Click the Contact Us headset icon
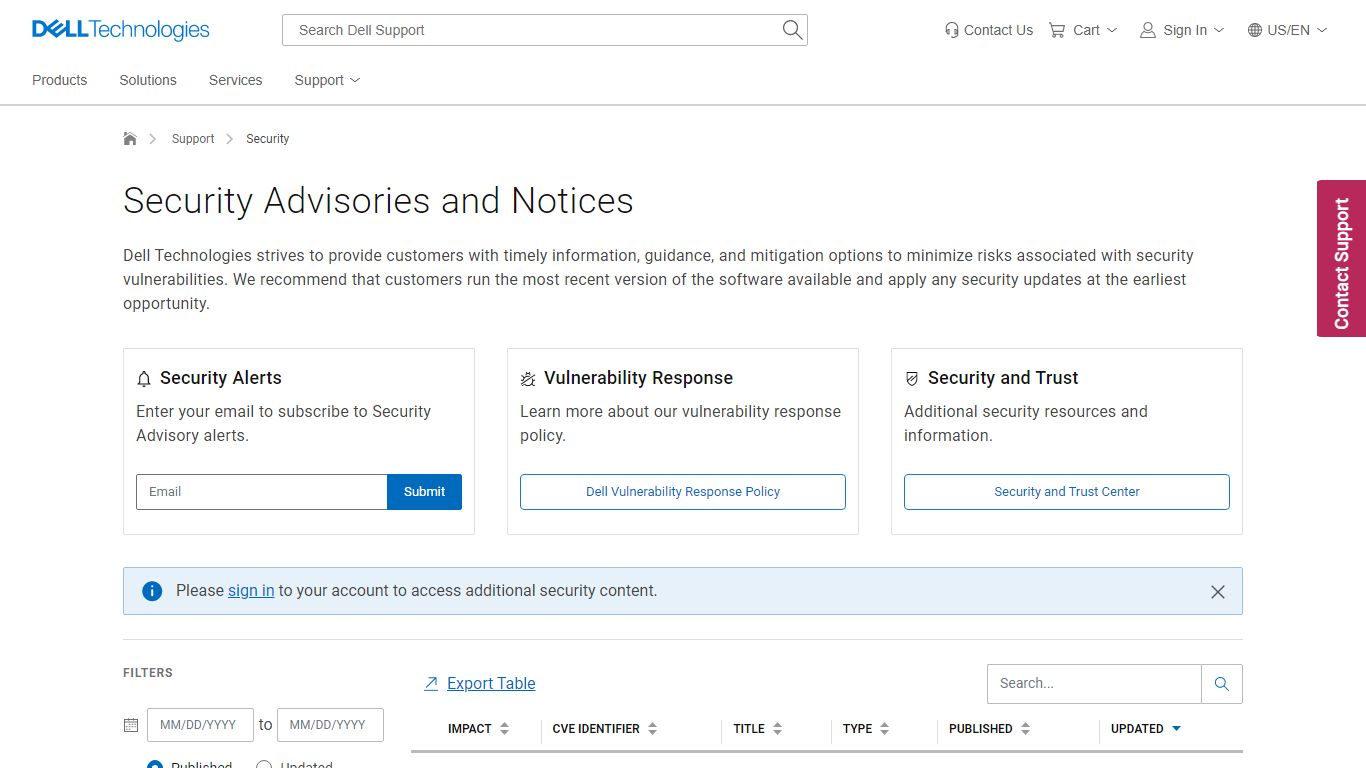 [951, 30]
